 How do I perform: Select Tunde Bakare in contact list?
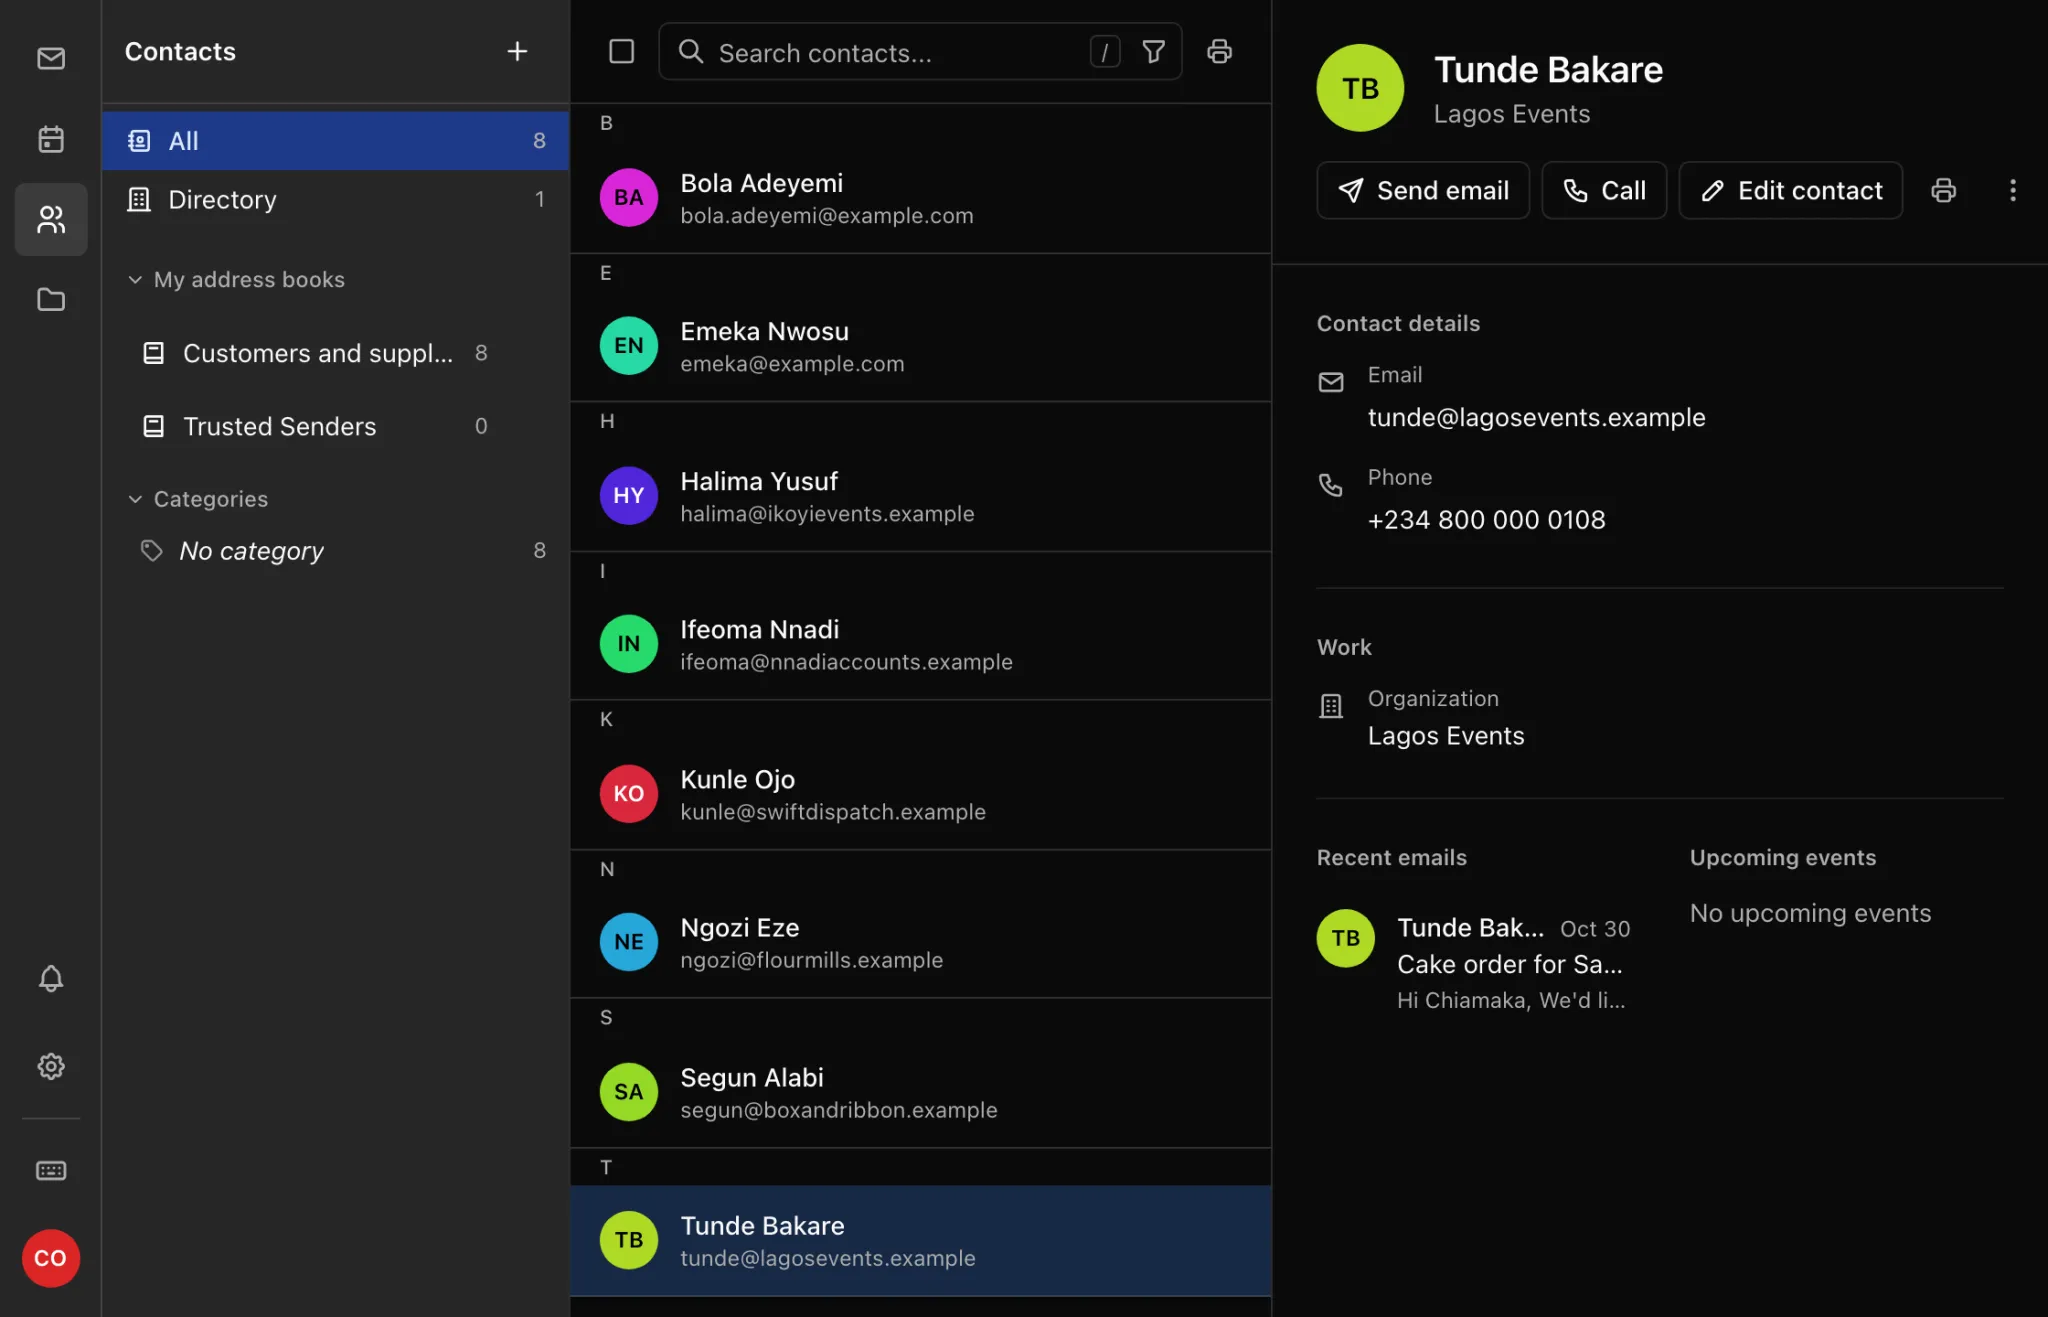[x=921, y=1240]
